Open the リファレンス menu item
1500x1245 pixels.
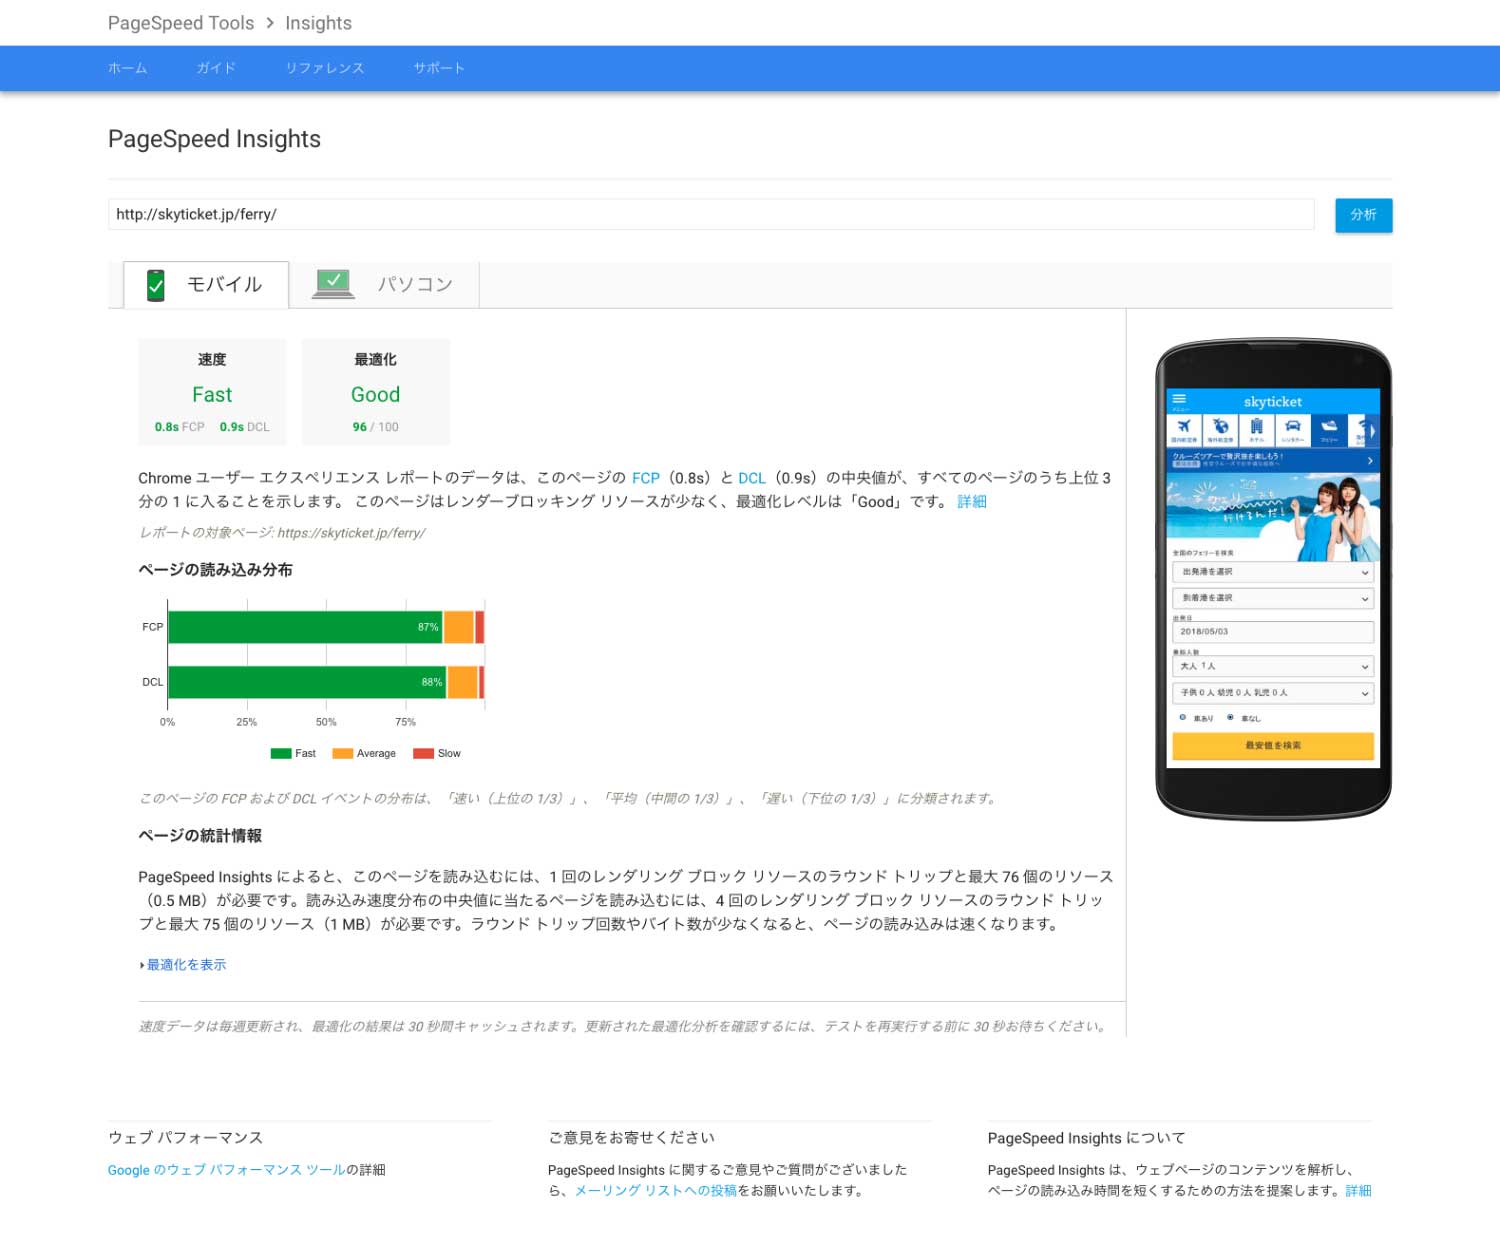point(324,68)
